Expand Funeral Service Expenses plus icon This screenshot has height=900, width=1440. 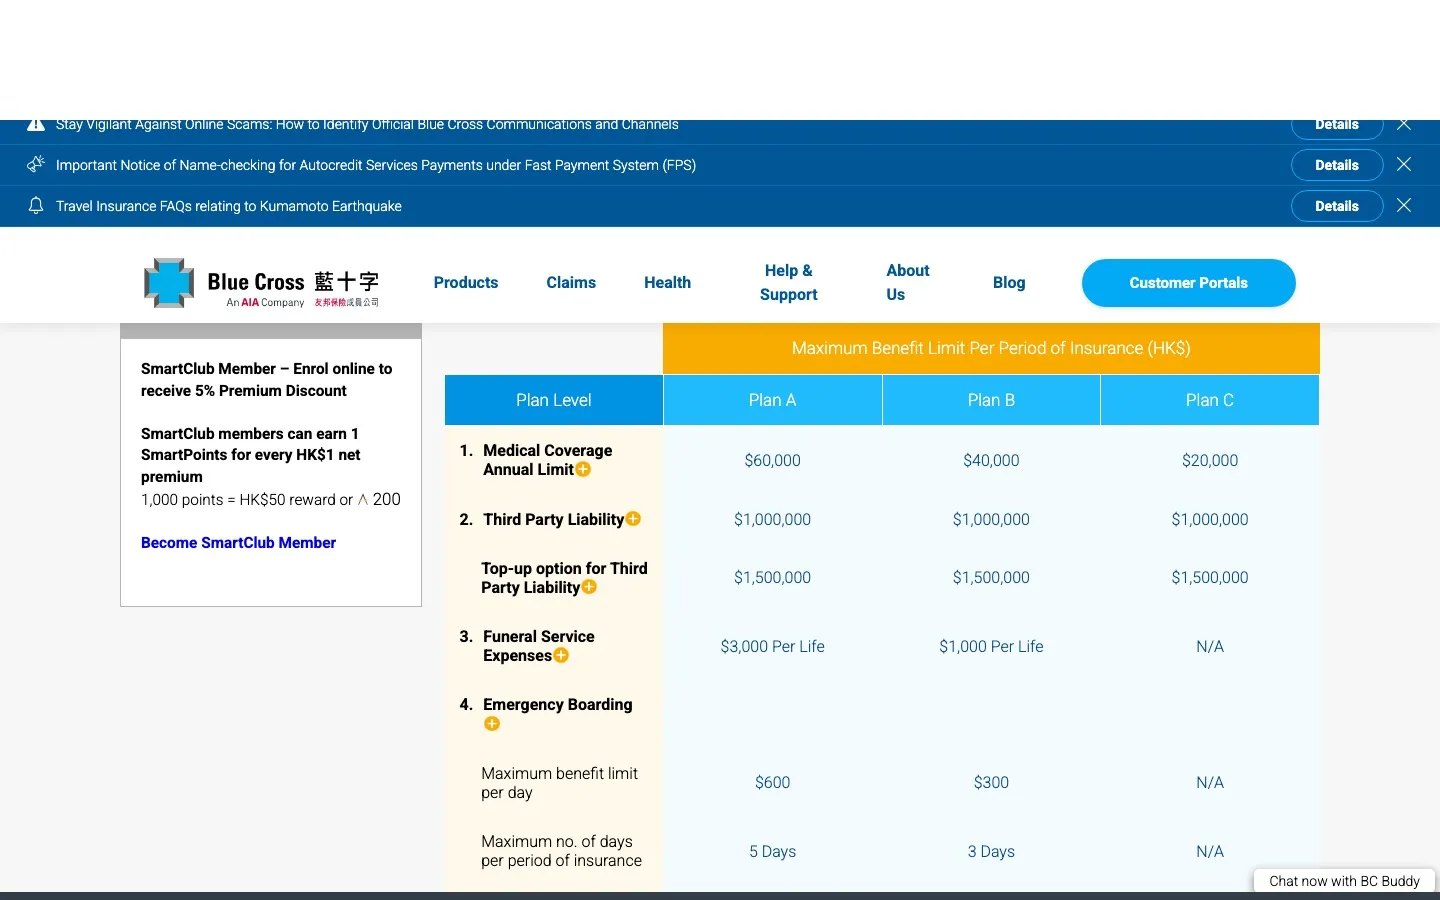(x=561, y=655)
